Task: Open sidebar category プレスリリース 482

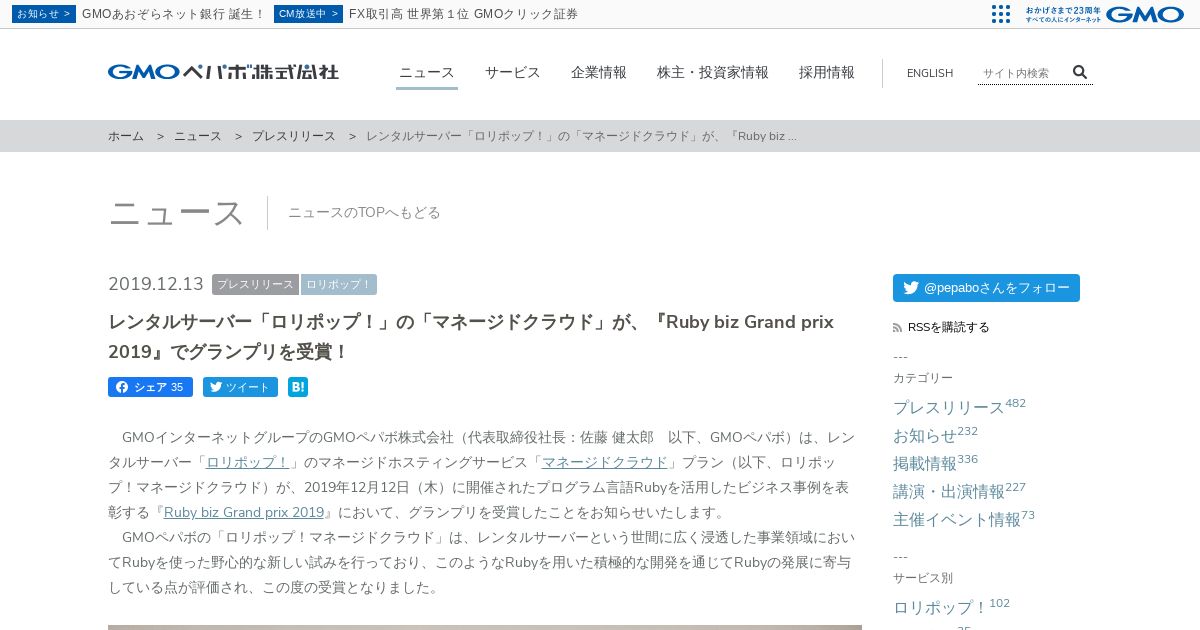Action: [x=959, y=406]
